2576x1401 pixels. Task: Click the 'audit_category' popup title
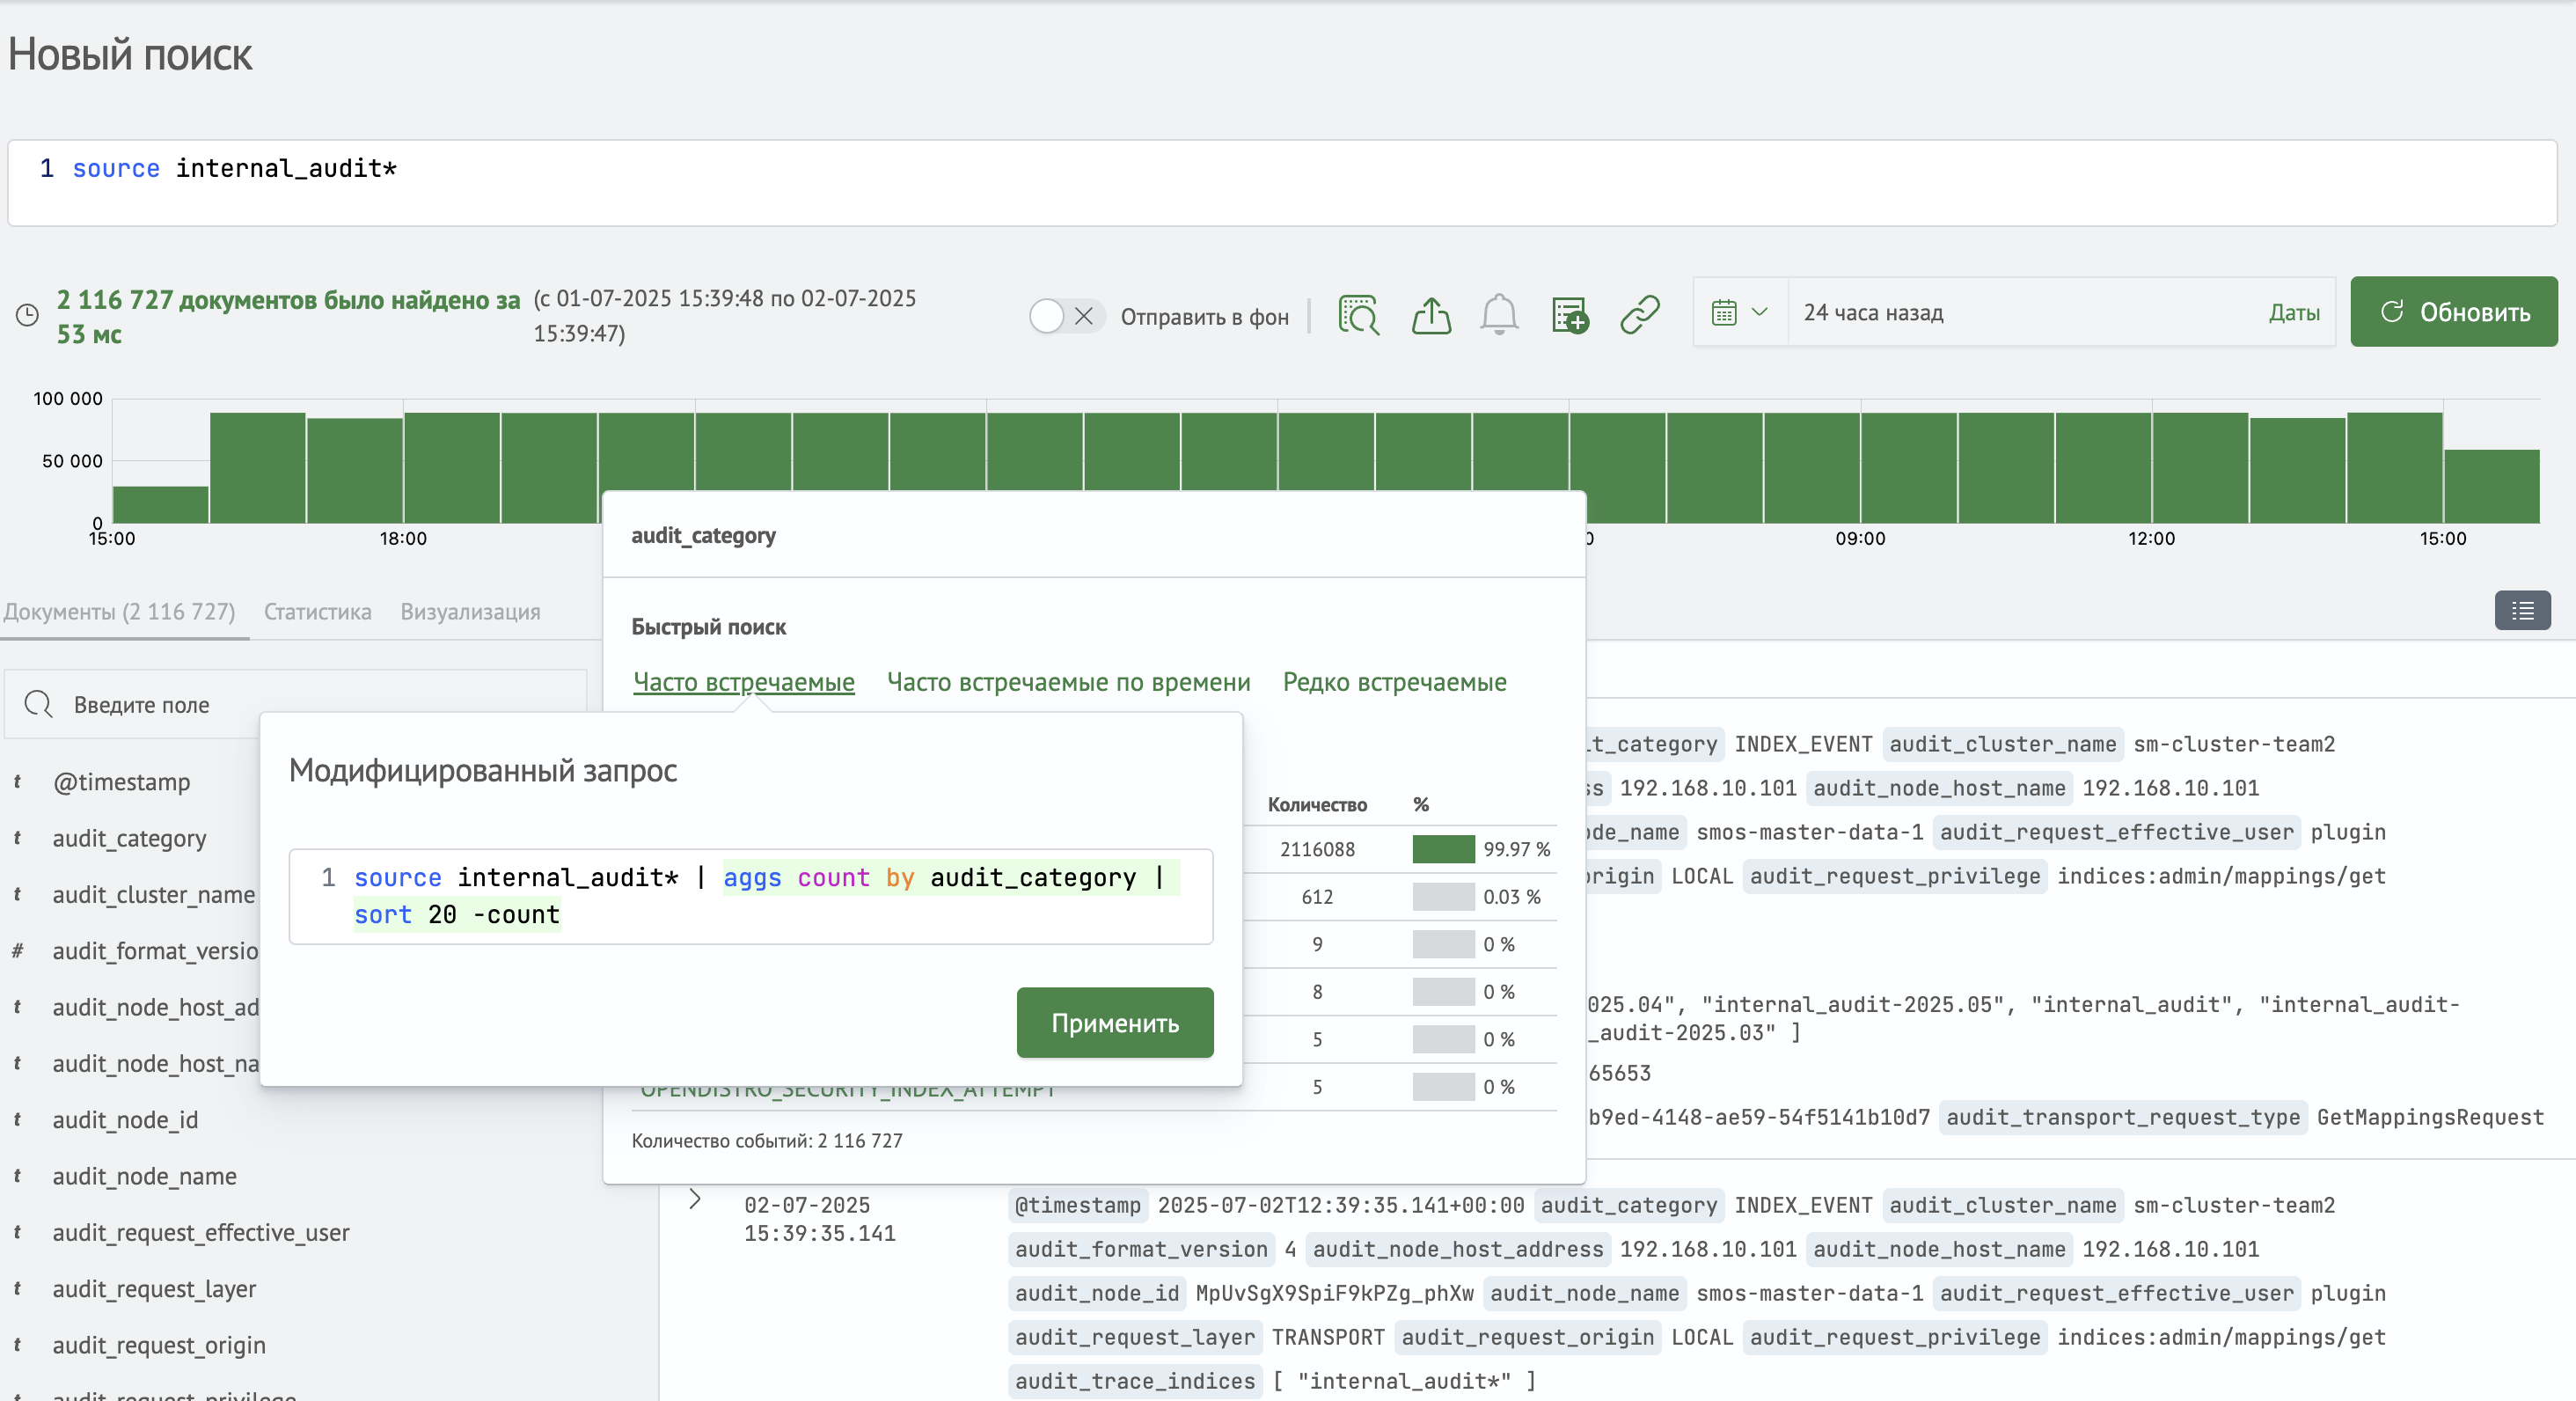[703, 535]
